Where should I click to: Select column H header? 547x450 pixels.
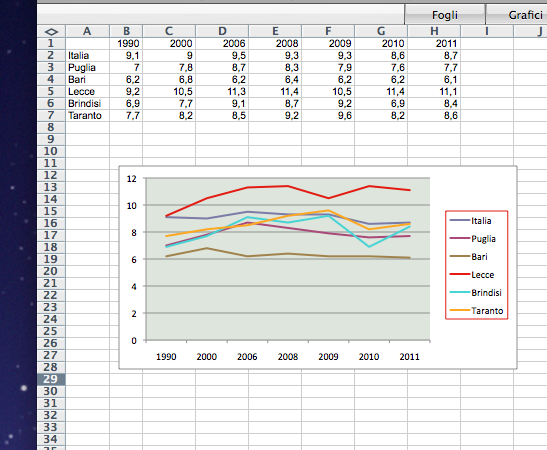434,31
